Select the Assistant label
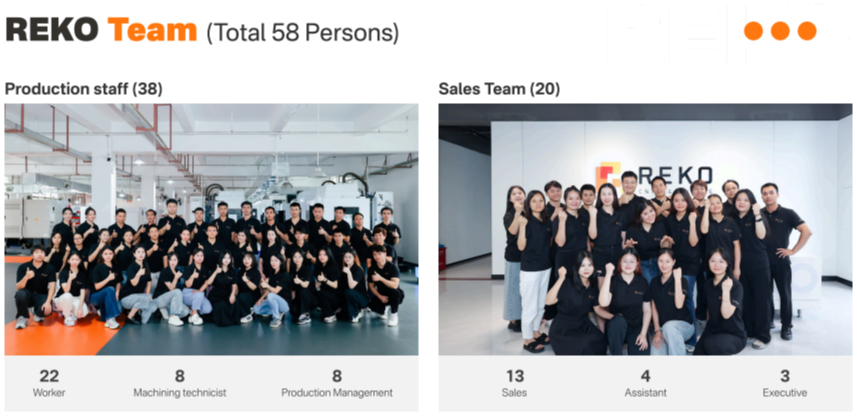The width and height of the screenshot is (857, 416). tap(646, 393)
